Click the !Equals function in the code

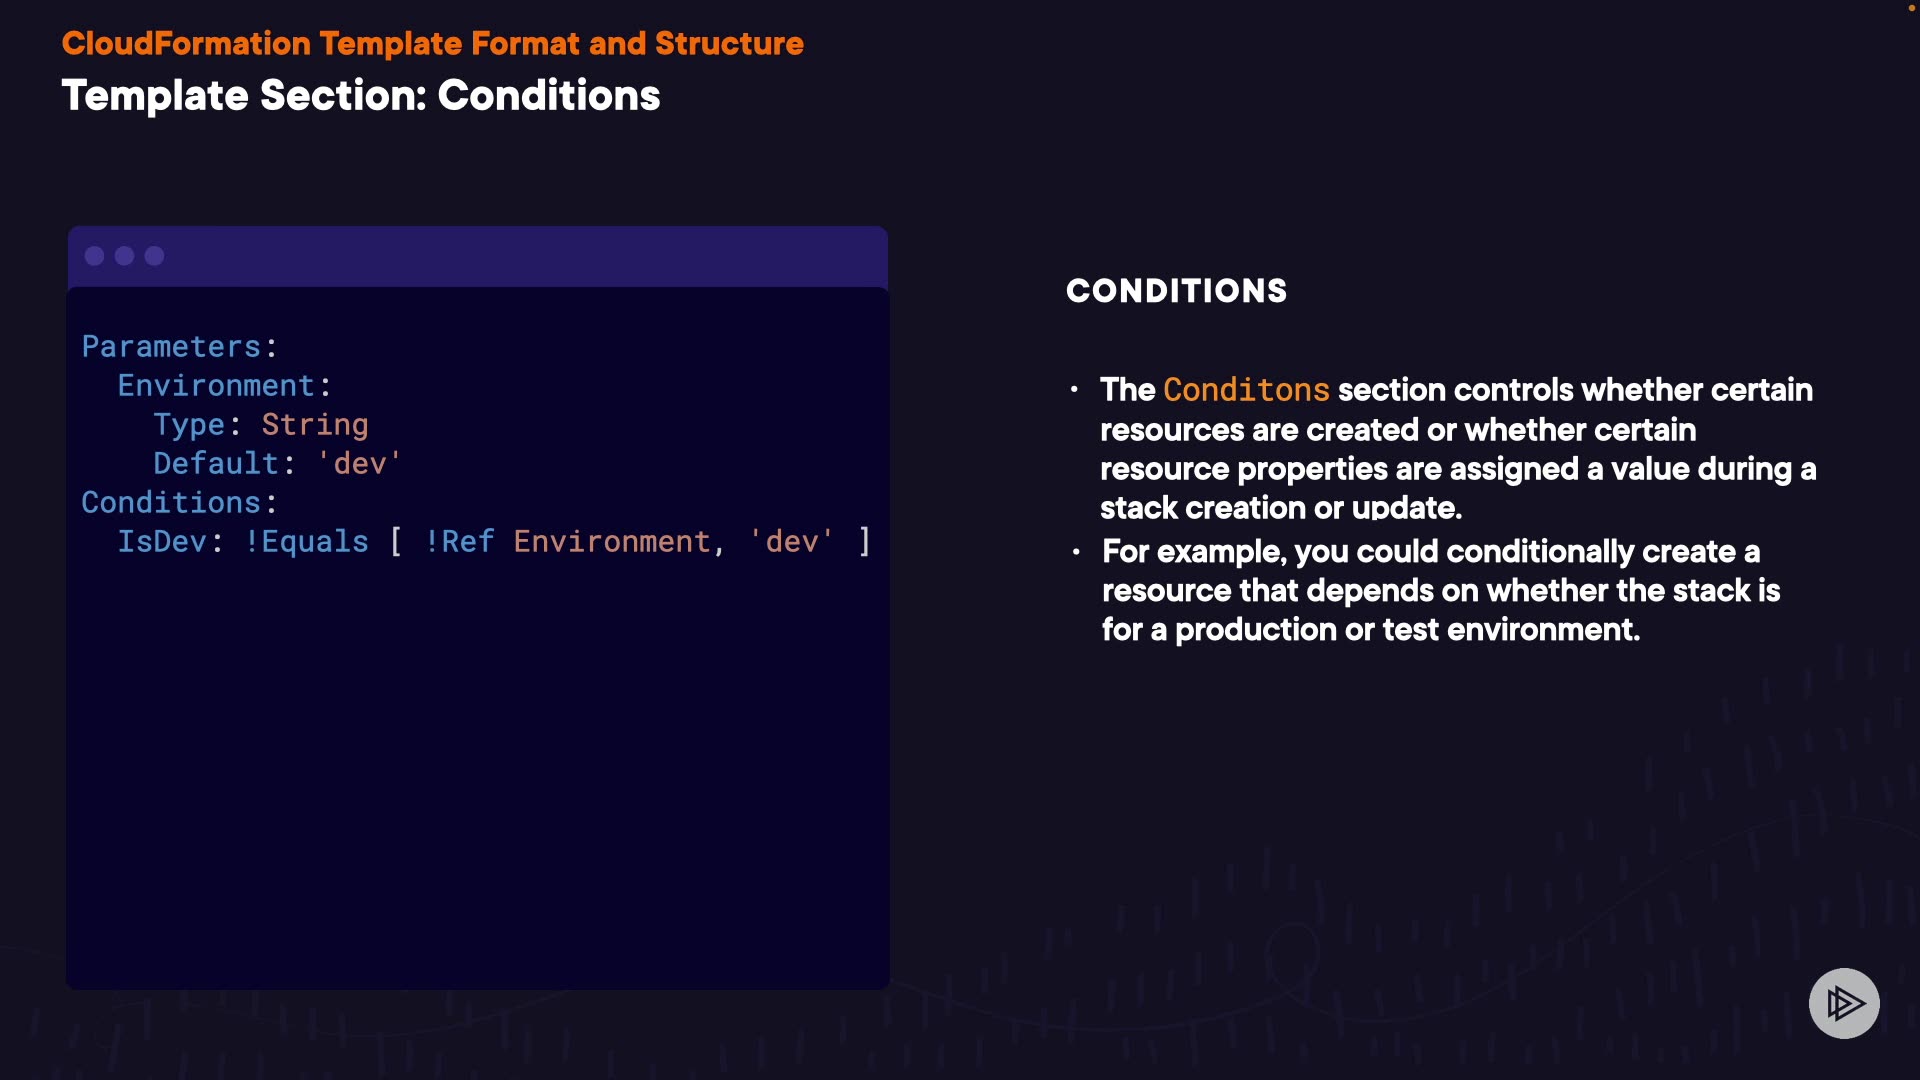pos(306,542)
